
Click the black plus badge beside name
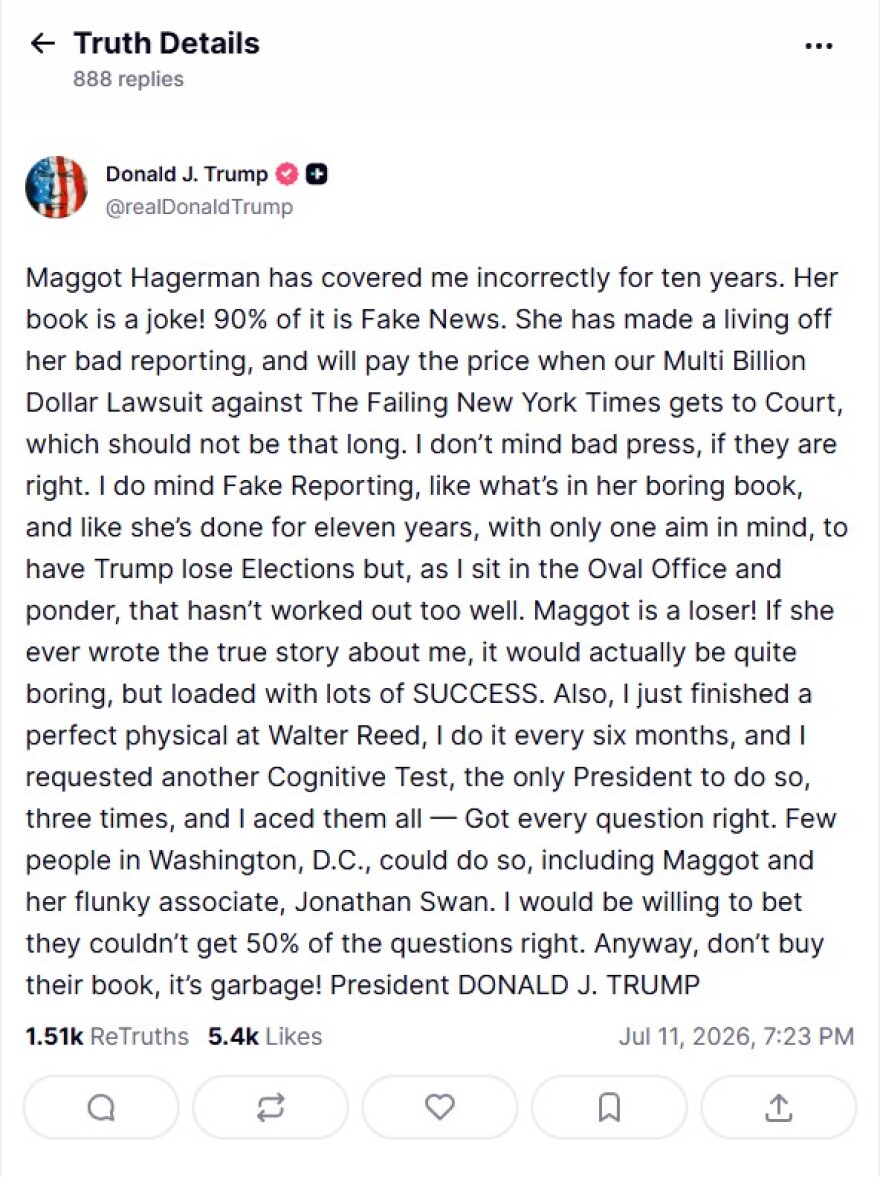pos(317,174)
